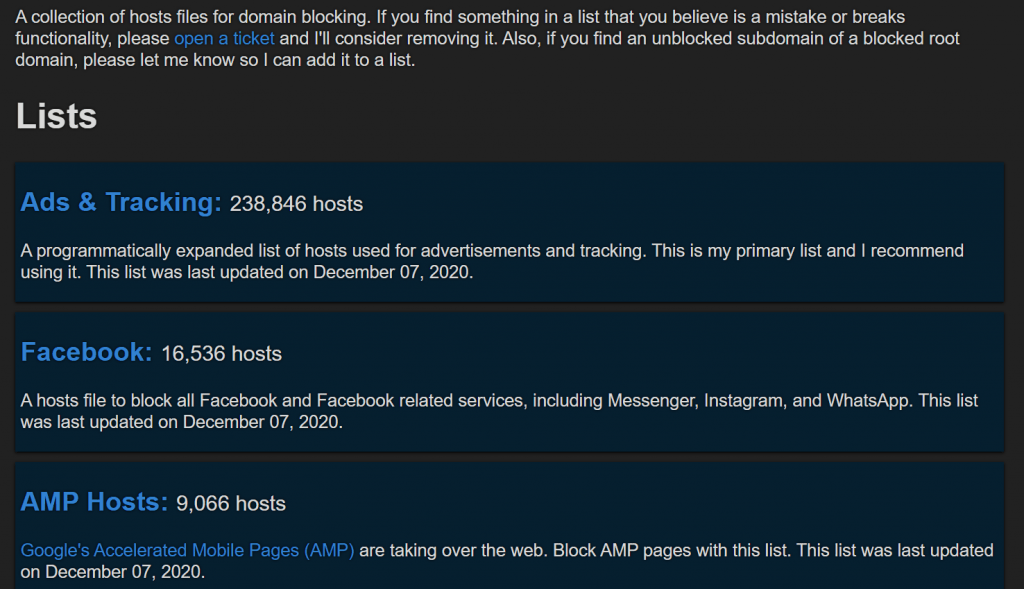
Task: Click 'December 07, 2020' in Facebook card
Action: [x=261, y=422]
